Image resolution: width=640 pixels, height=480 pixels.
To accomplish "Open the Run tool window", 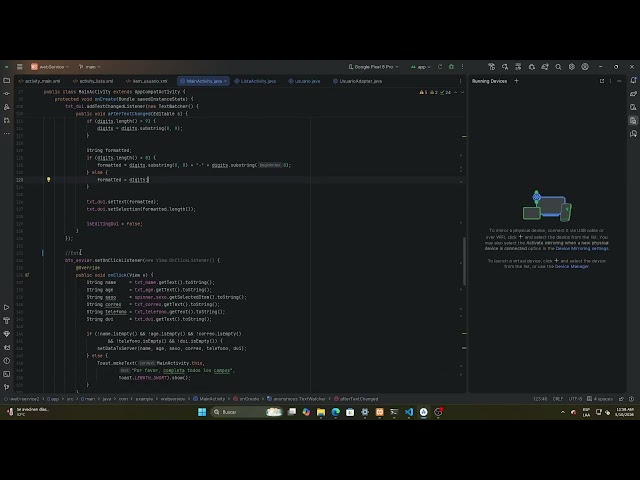I will [x=7, y=307].
